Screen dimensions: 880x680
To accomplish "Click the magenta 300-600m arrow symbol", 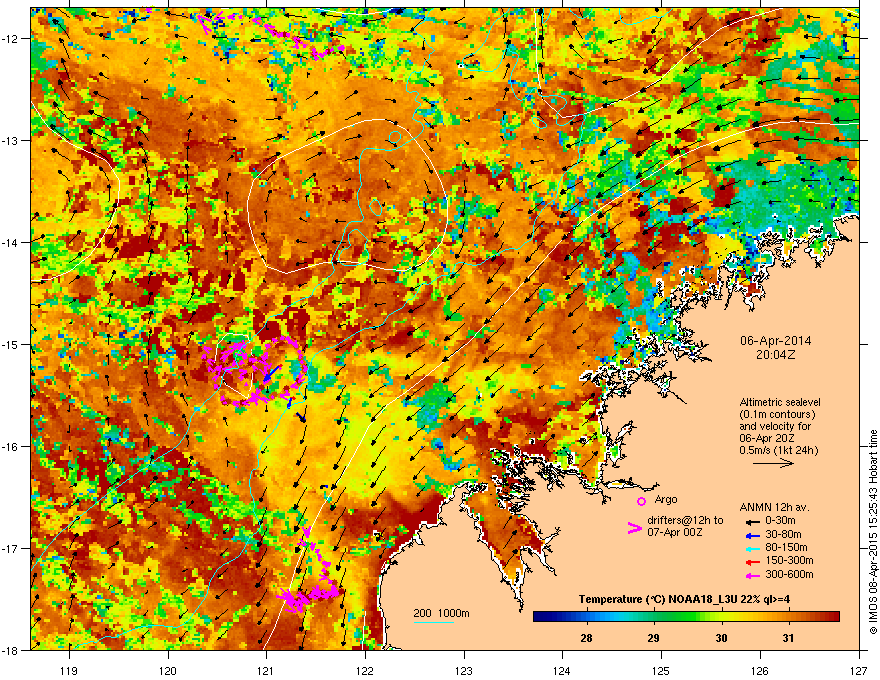I will tap(751, 575).
